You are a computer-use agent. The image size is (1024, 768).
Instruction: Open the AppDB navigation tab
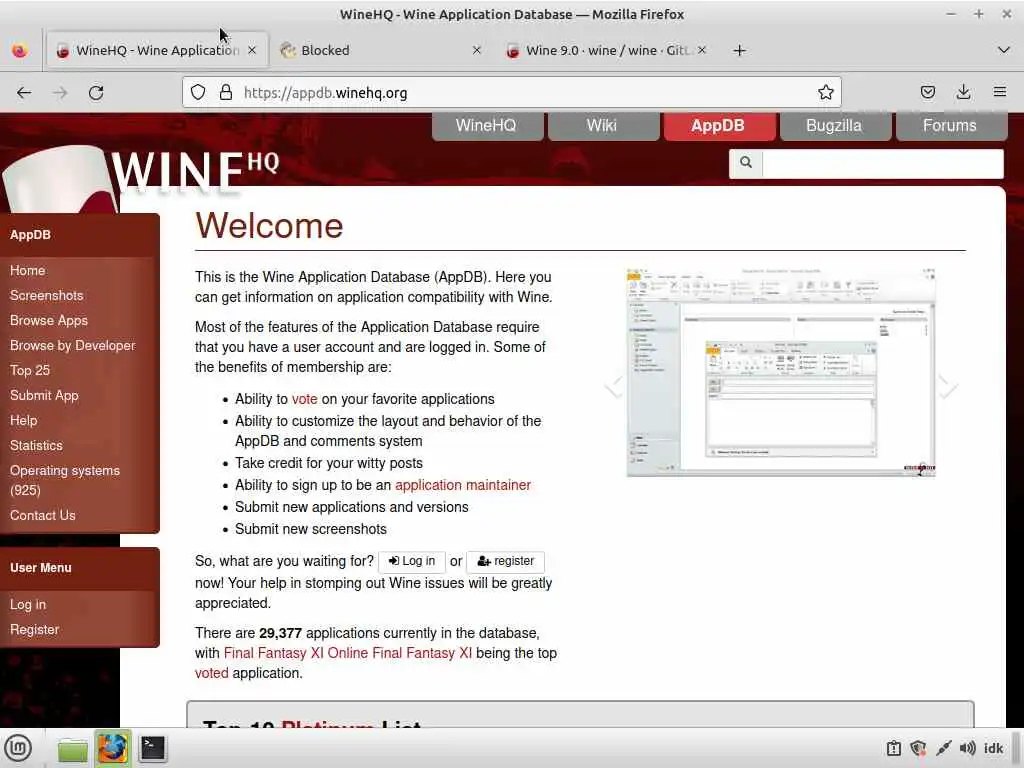click(x=718, y=126)
